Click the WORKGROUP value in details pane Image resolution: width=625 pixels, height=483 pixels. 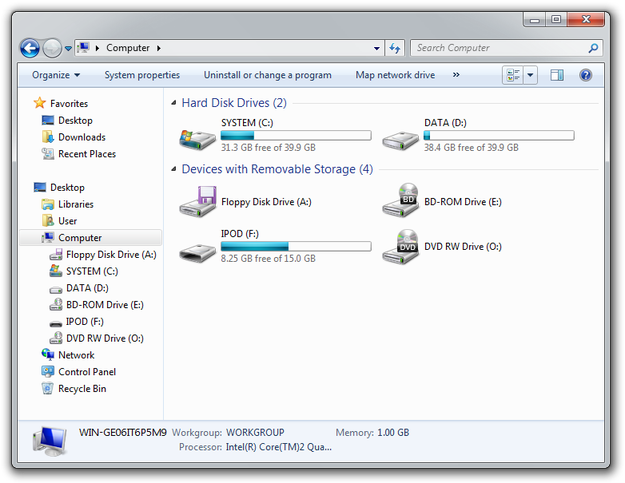tap(255, 432)
